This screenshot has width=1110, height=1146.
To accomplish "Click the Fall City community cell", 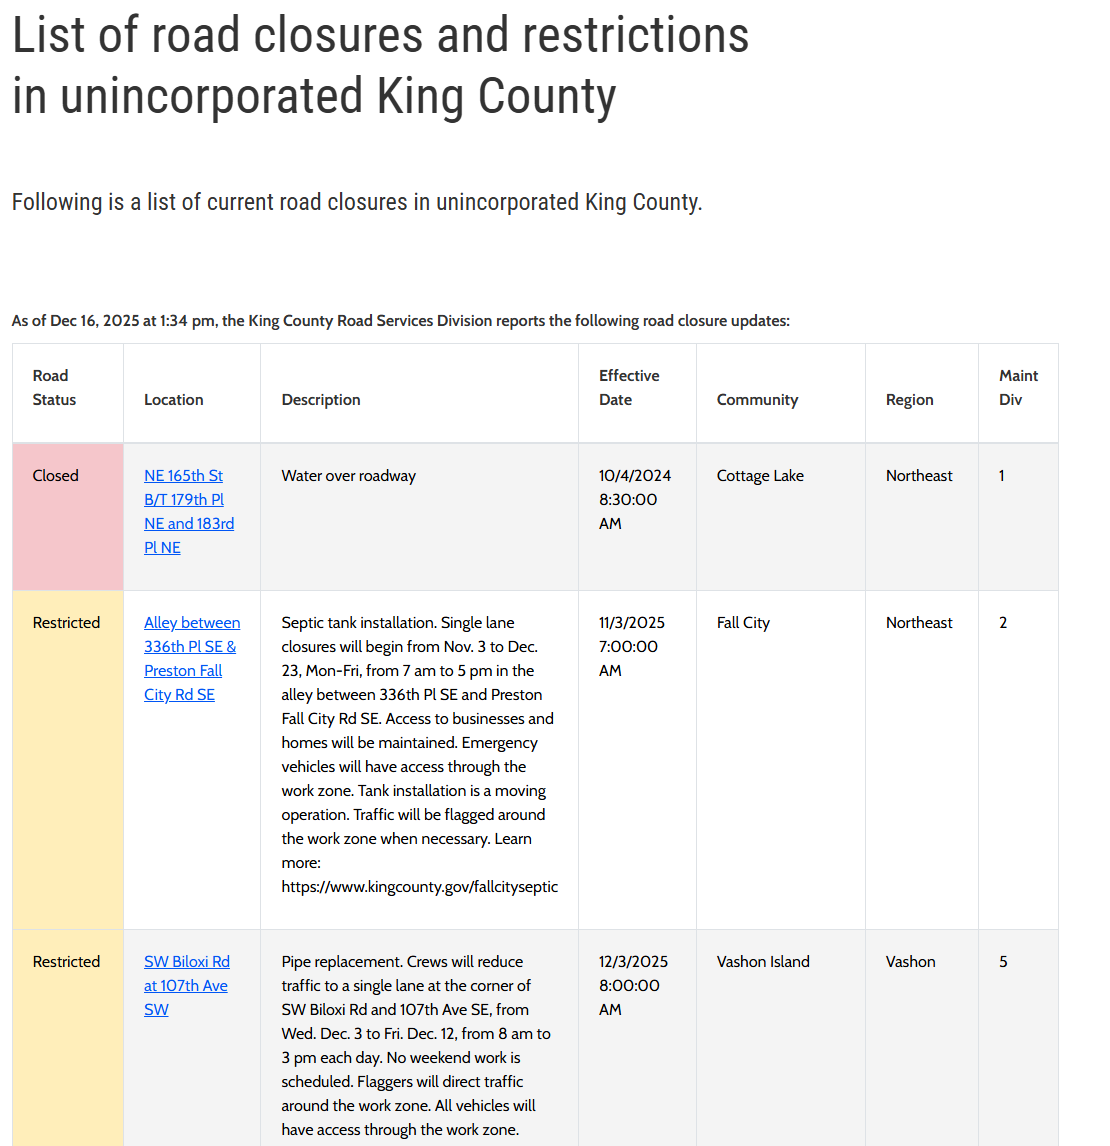I will [x=743, y=622].
